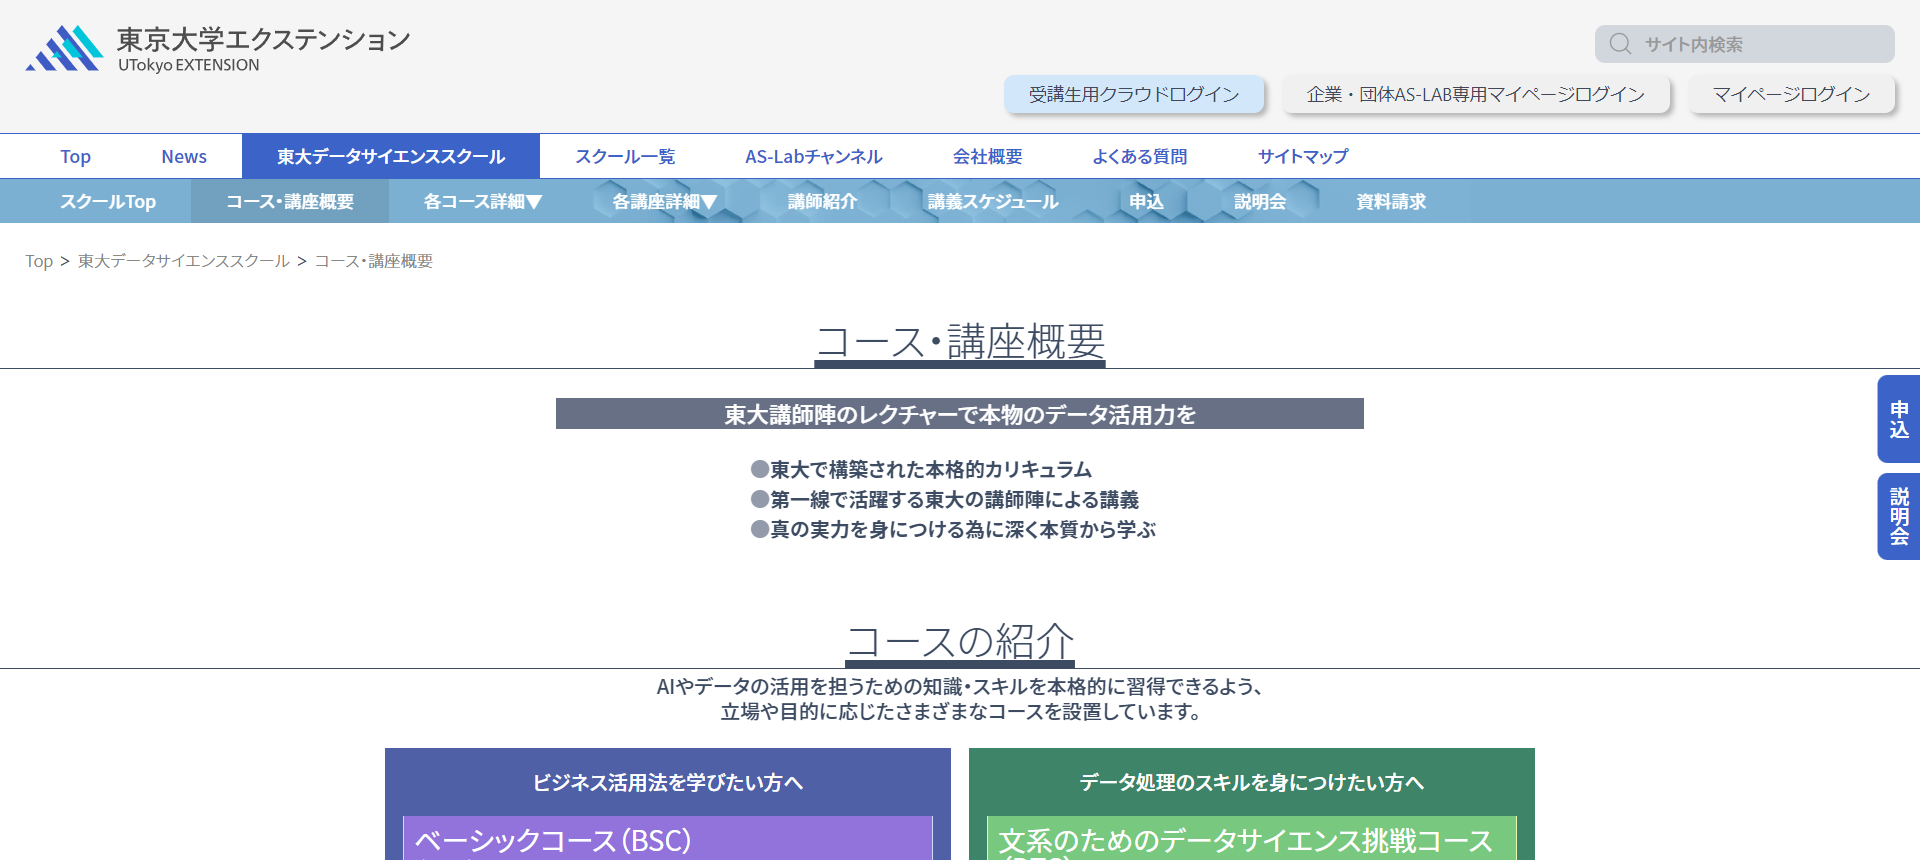
Task: Expand 各講座詳細 dropdown
Action: [x=665, y=201]
